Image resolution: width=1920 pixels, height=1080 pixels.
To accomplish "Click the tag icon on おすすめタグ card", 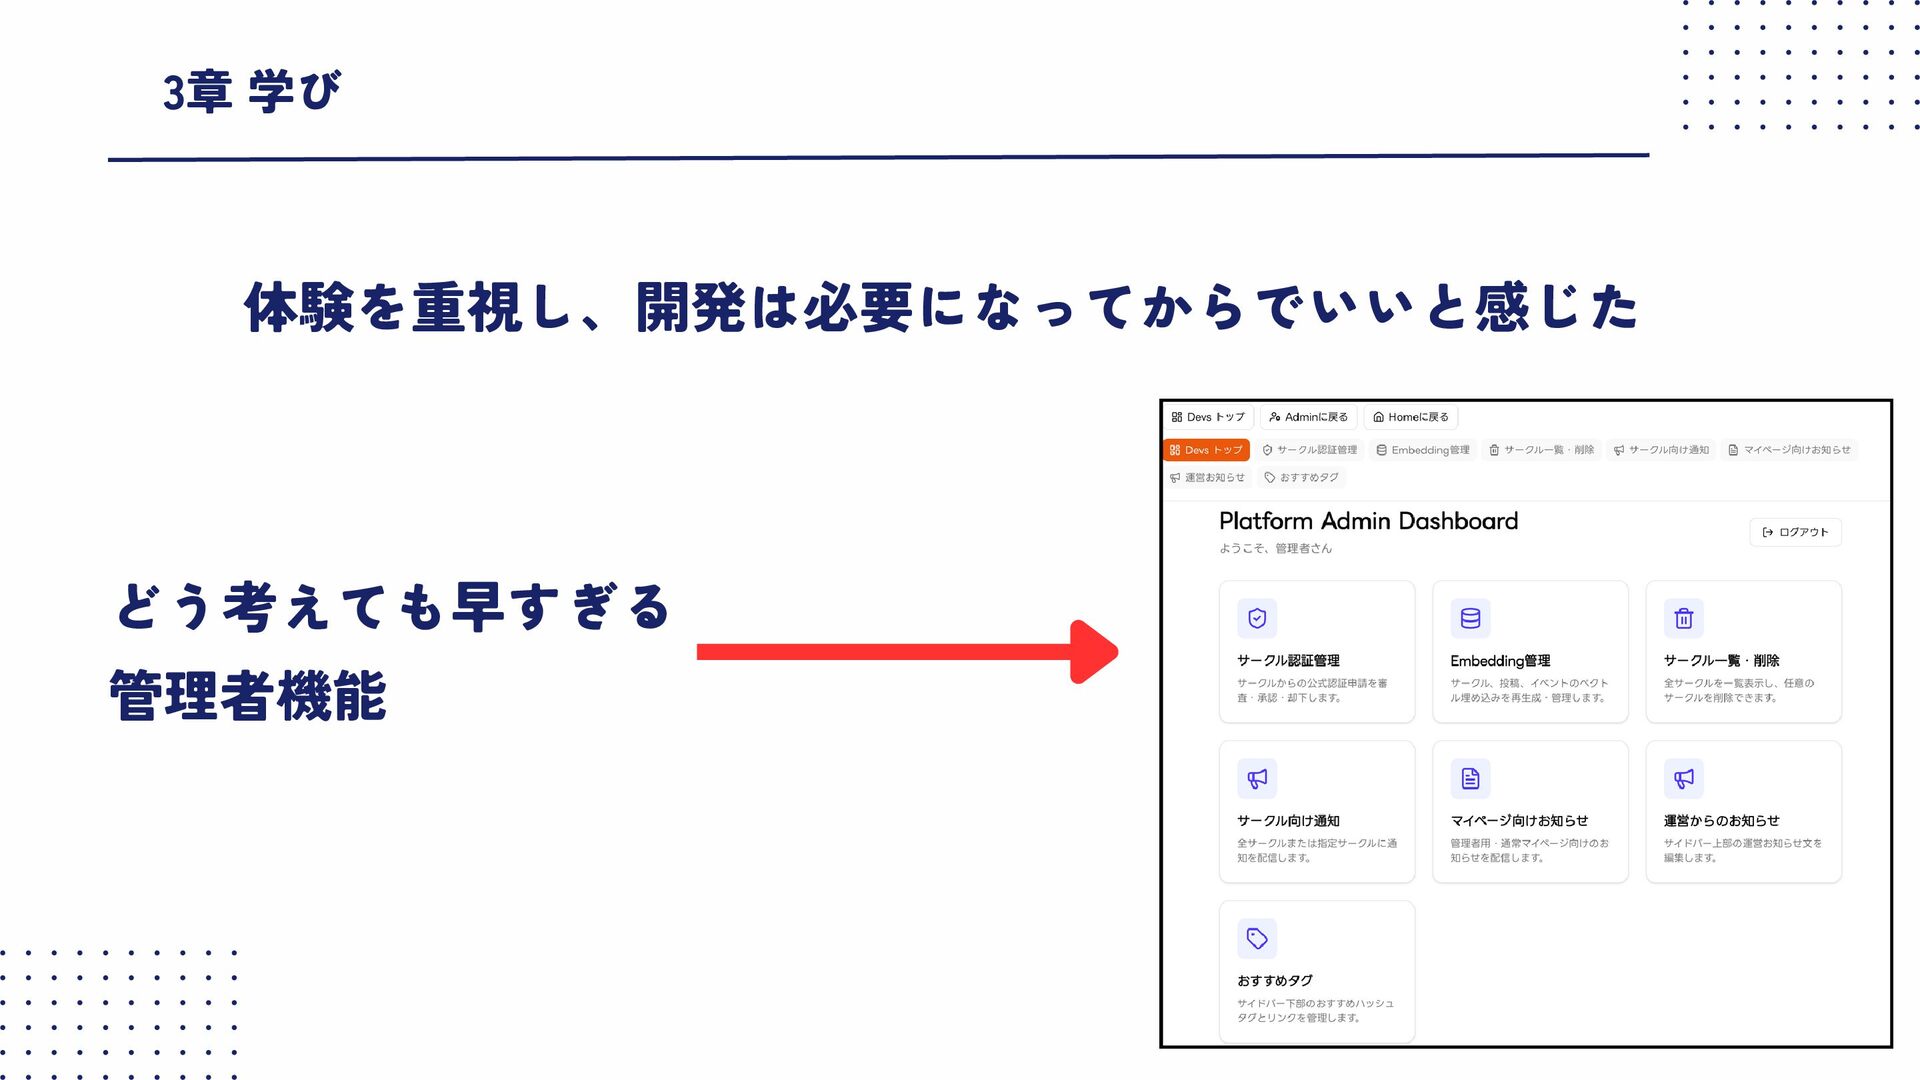I will [1257, 938].
